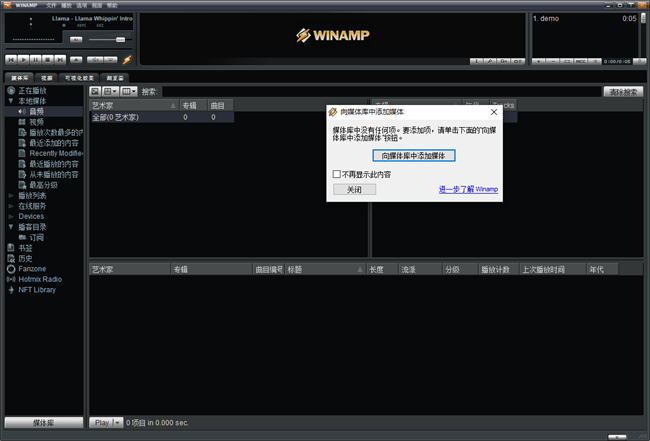Open the Play dropdown arrow at bottom
The height and width of the screenshot is (441, 650).
coord(118,423)
